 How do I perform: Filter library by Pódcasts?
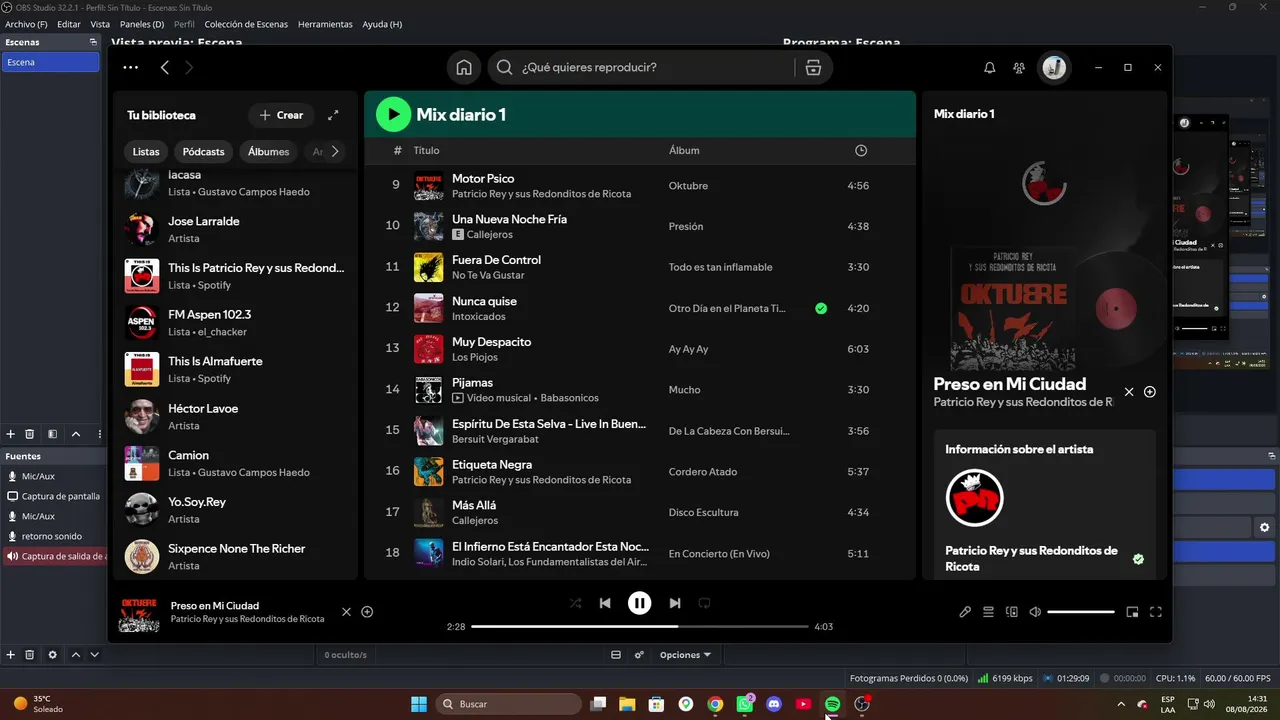tap(204, 152)
